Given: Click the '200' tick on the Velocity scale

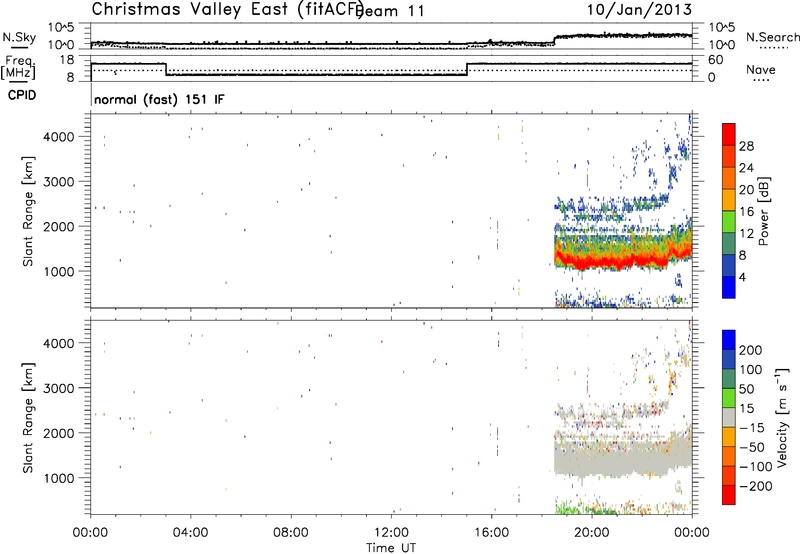Looking at the screenshot, I should pyautogui.click(x=751, y=350).
